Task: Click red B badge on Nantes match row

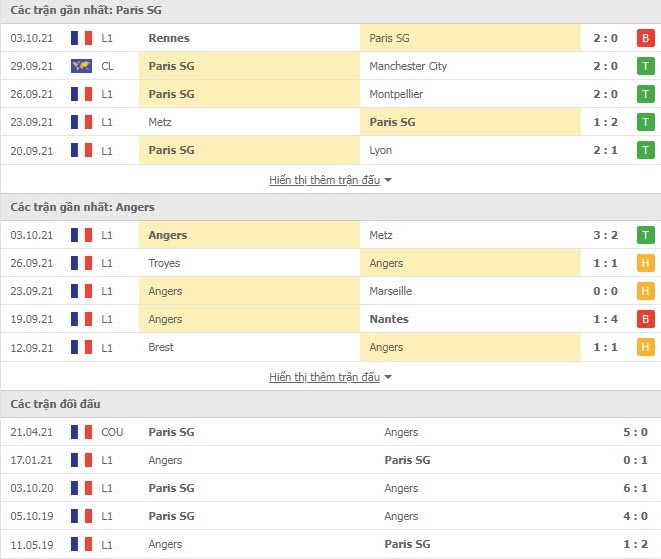Action: pos(645,319)
